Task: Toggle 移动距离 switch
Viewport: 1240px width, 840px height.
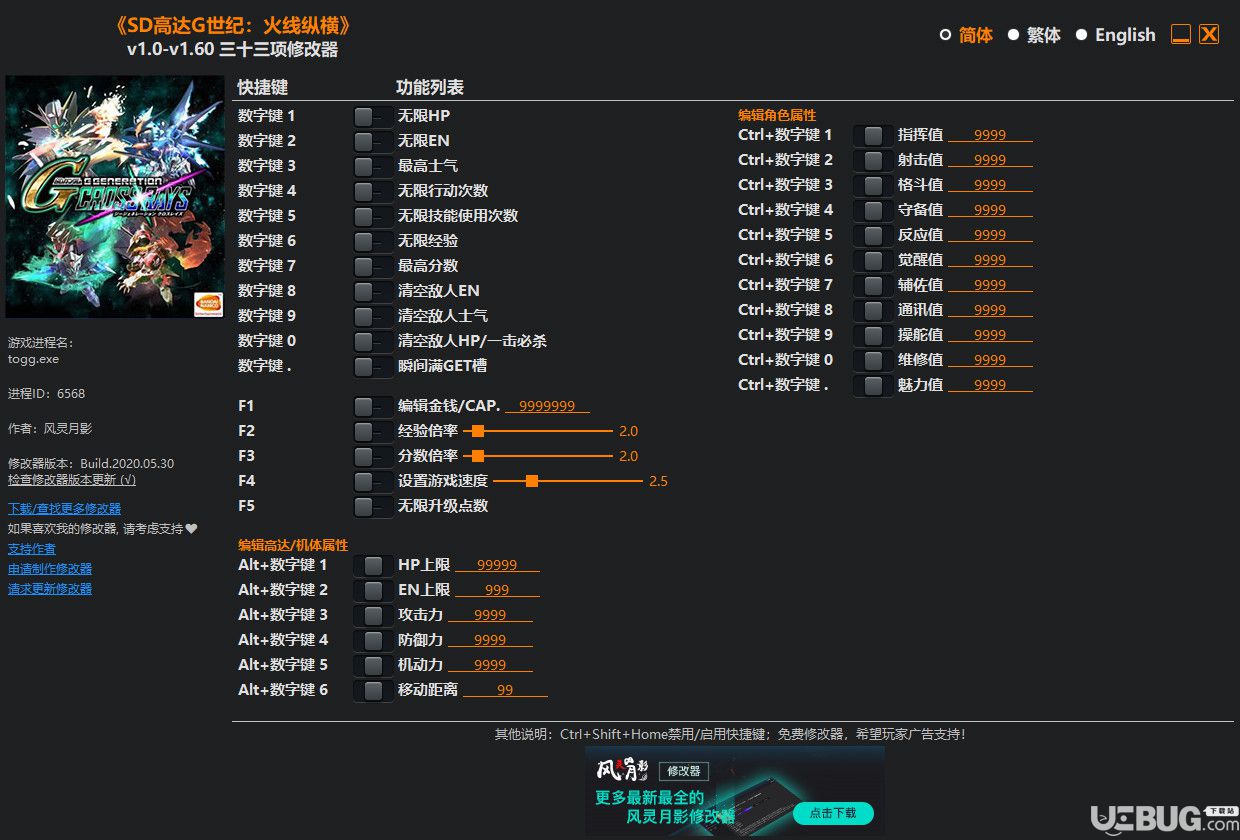Action: tap(373, 690)
